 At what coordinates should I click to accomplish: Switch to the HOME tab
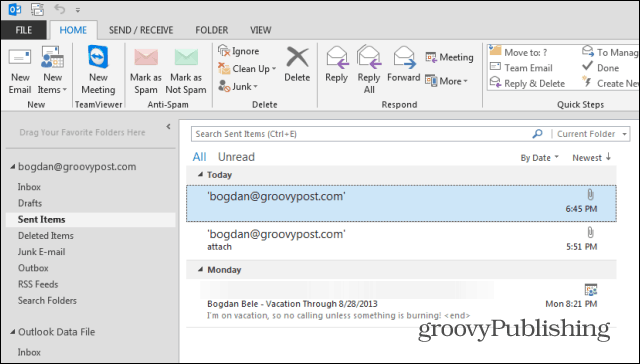click(x=73, y=30)
